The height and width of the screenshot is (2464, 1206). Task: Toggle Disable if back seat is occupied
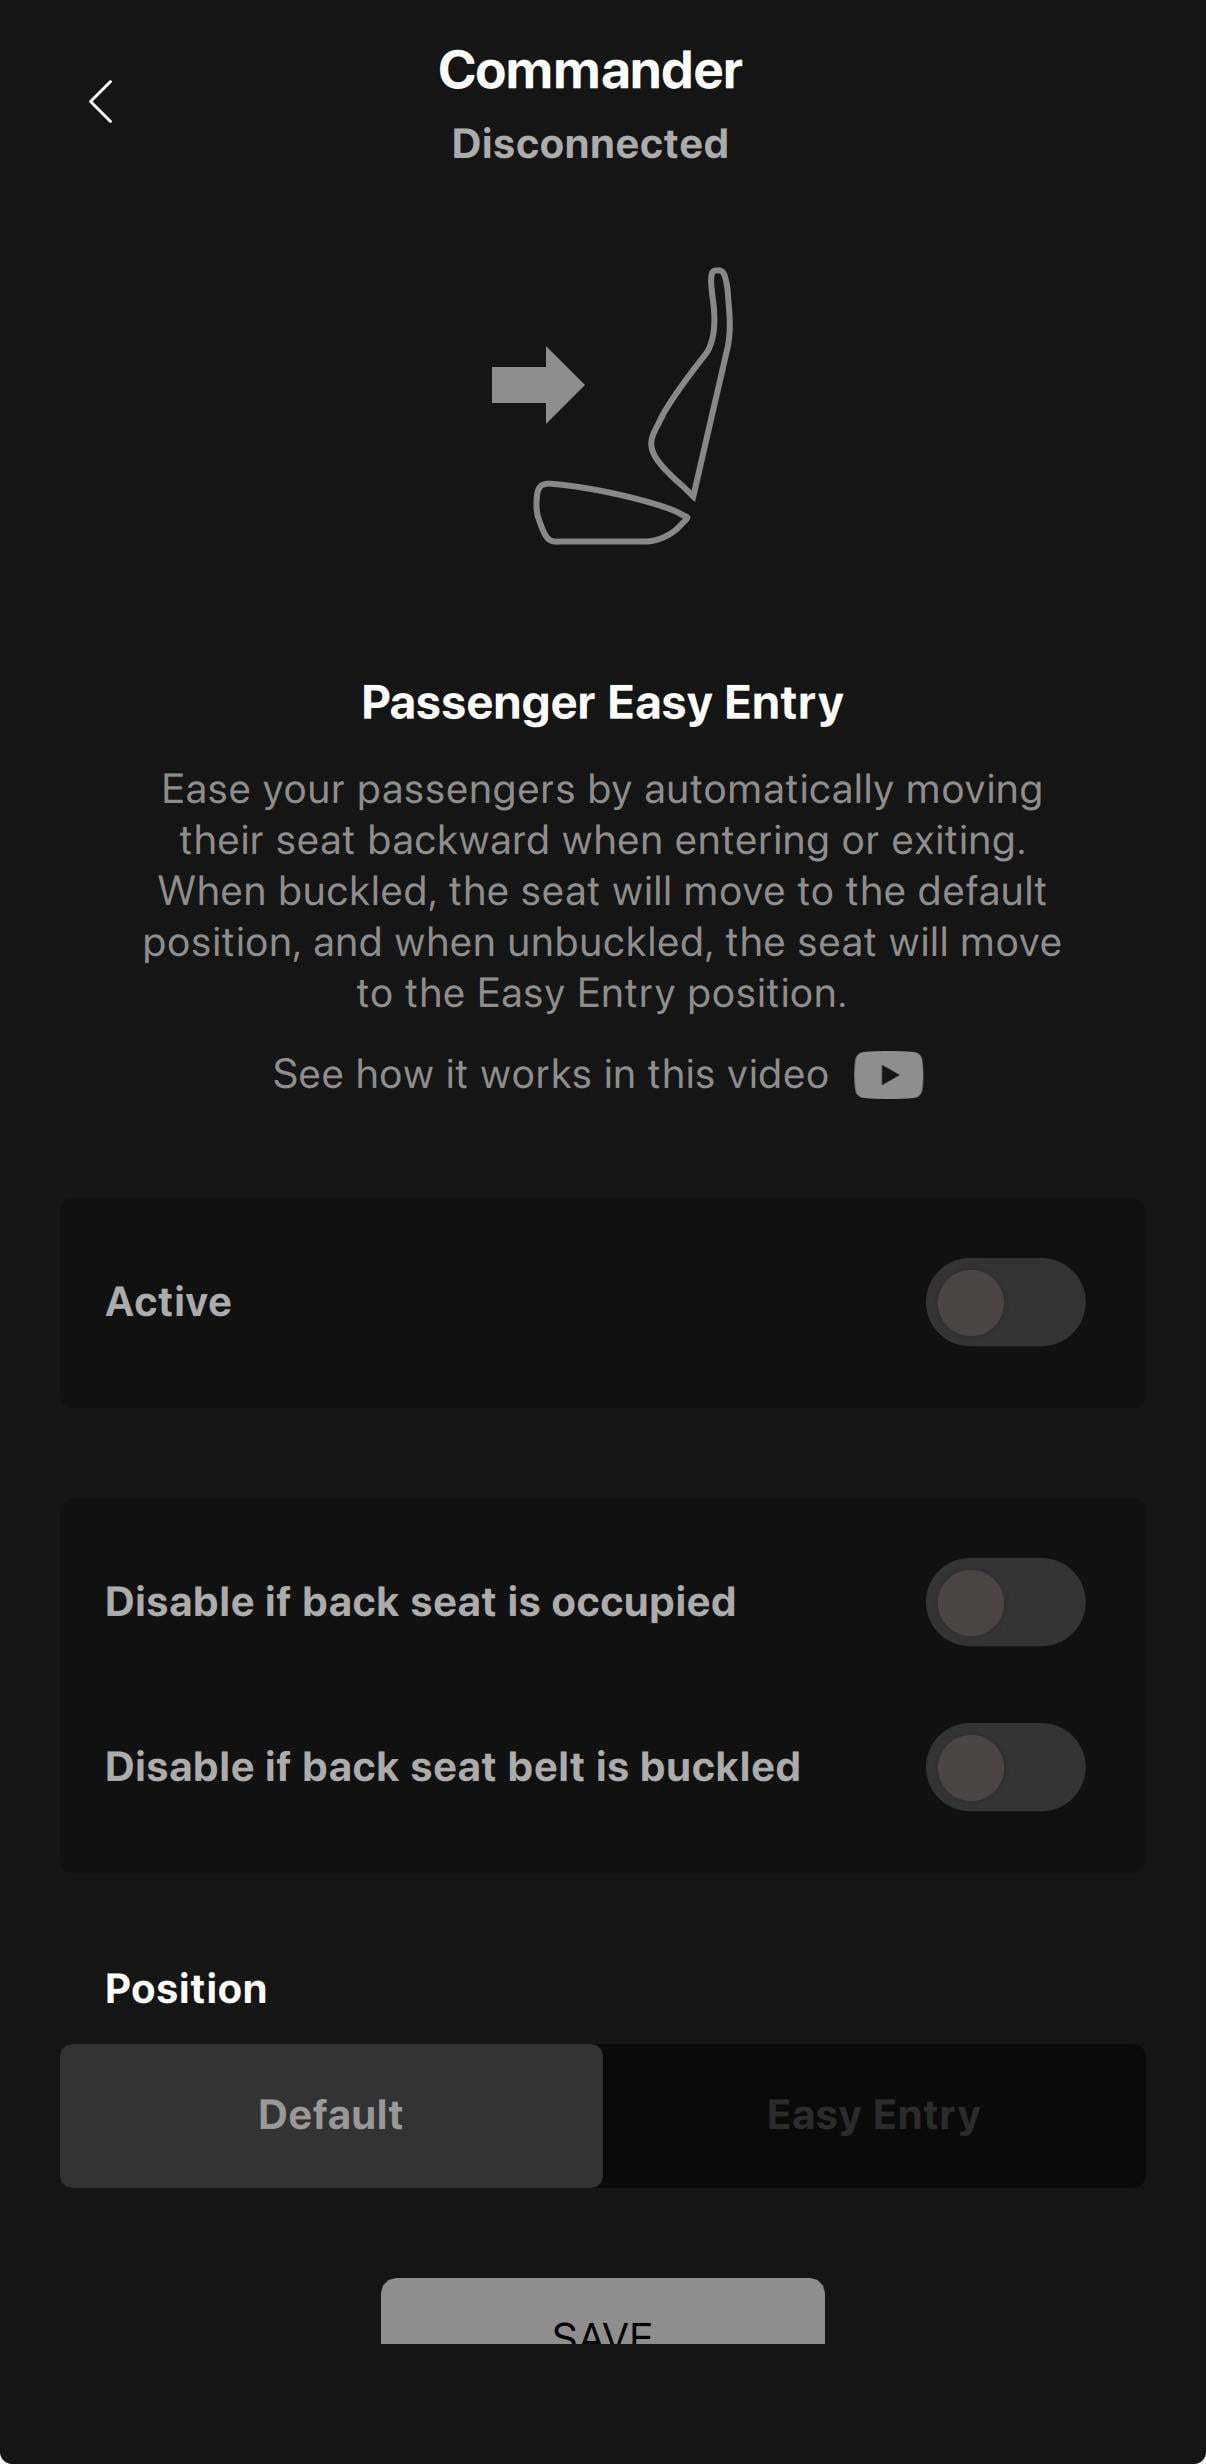coord(1004,1602)
